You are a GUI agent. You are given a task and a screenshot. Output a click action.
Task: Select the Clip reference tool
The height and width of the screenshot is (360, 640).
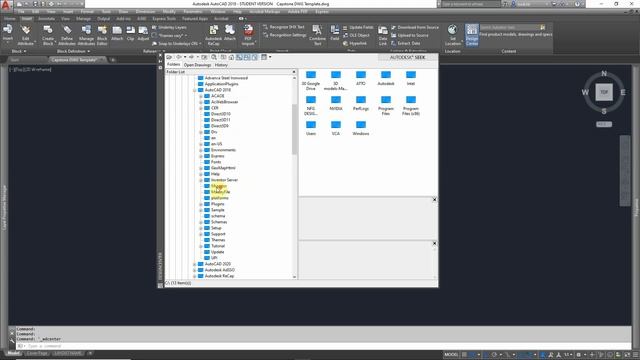click(130, 33)
